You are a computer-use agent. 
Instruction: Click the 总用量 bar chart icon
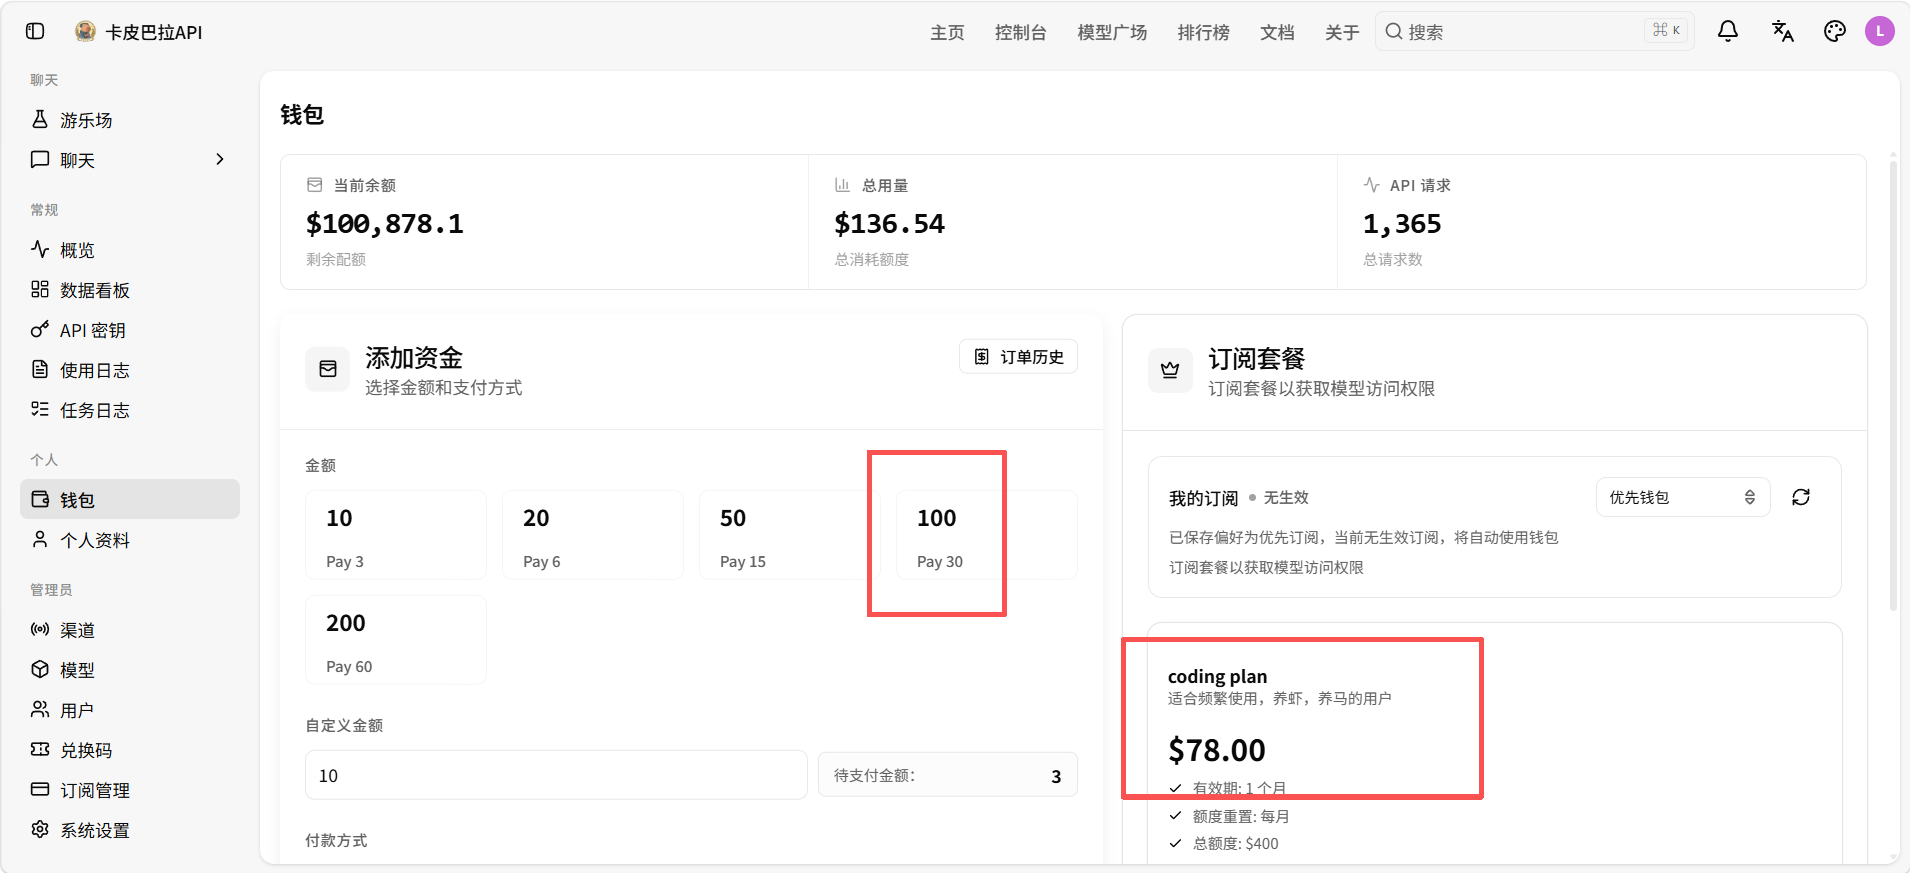click(x=842, y=185)
